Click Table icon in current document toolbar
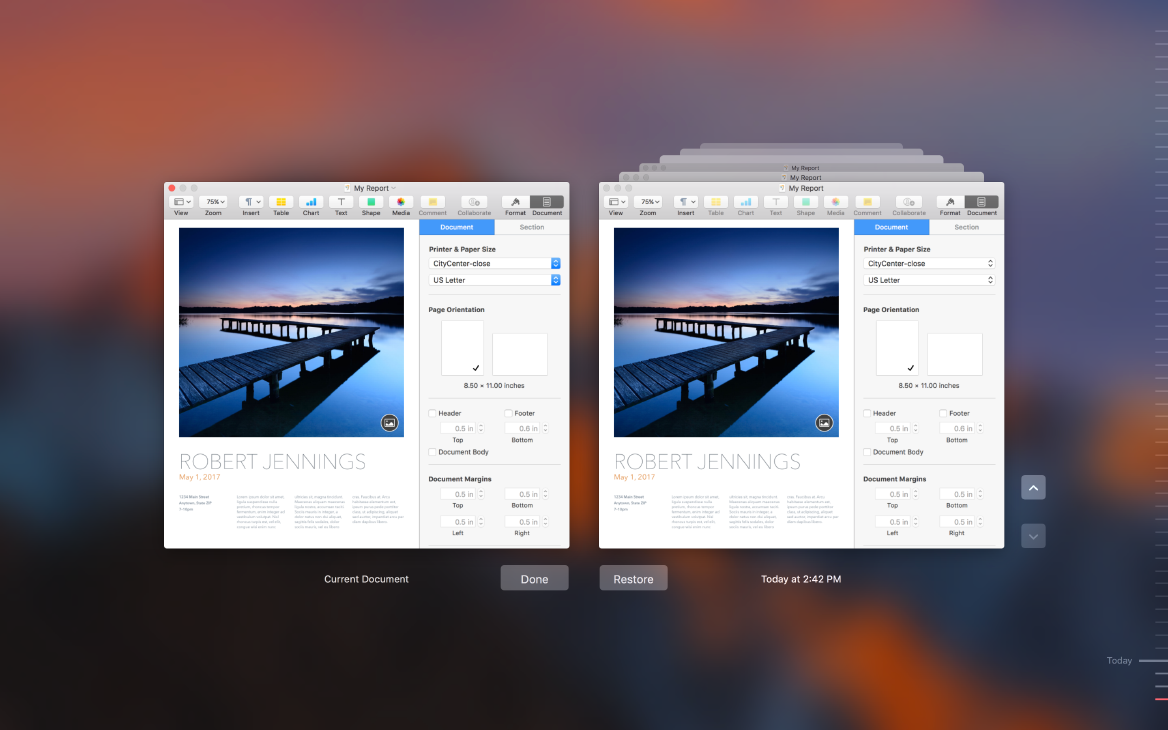 click(281, 202)
